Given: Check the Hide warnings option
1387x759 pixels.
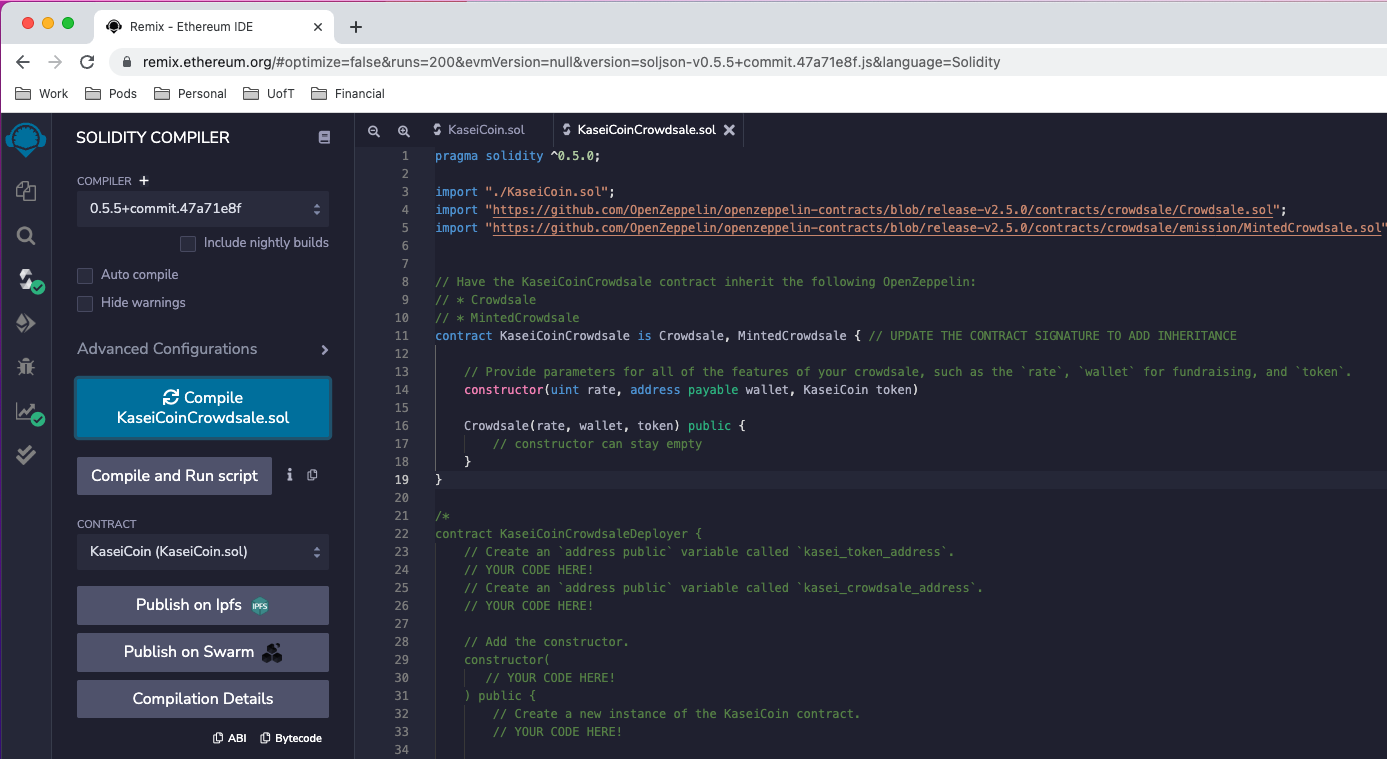Looking at the screenshot, I should pyautogui.click(x=85, y=302).
